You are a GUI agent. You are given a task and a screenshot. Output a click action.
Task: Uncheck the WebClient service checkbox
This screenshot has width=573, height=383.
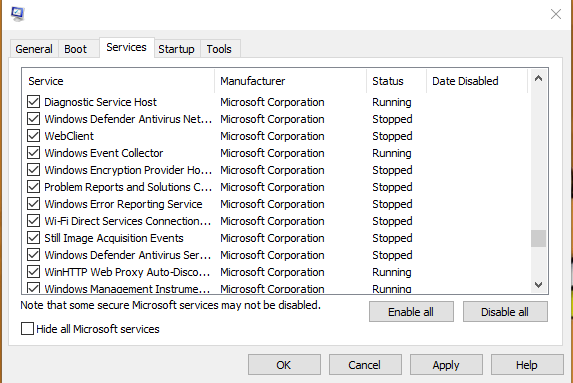click(33, 136)
